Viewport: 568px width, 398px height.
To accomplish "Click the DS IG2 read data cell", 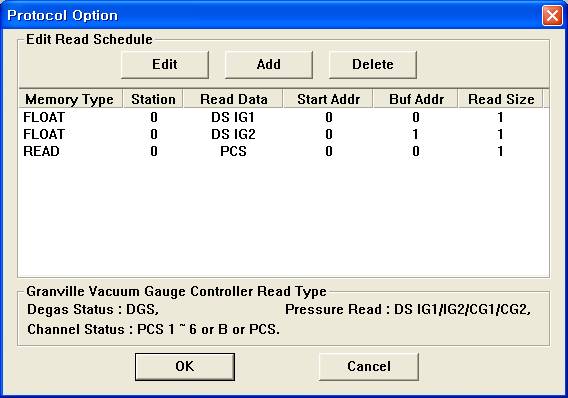I will coord(233,134).
